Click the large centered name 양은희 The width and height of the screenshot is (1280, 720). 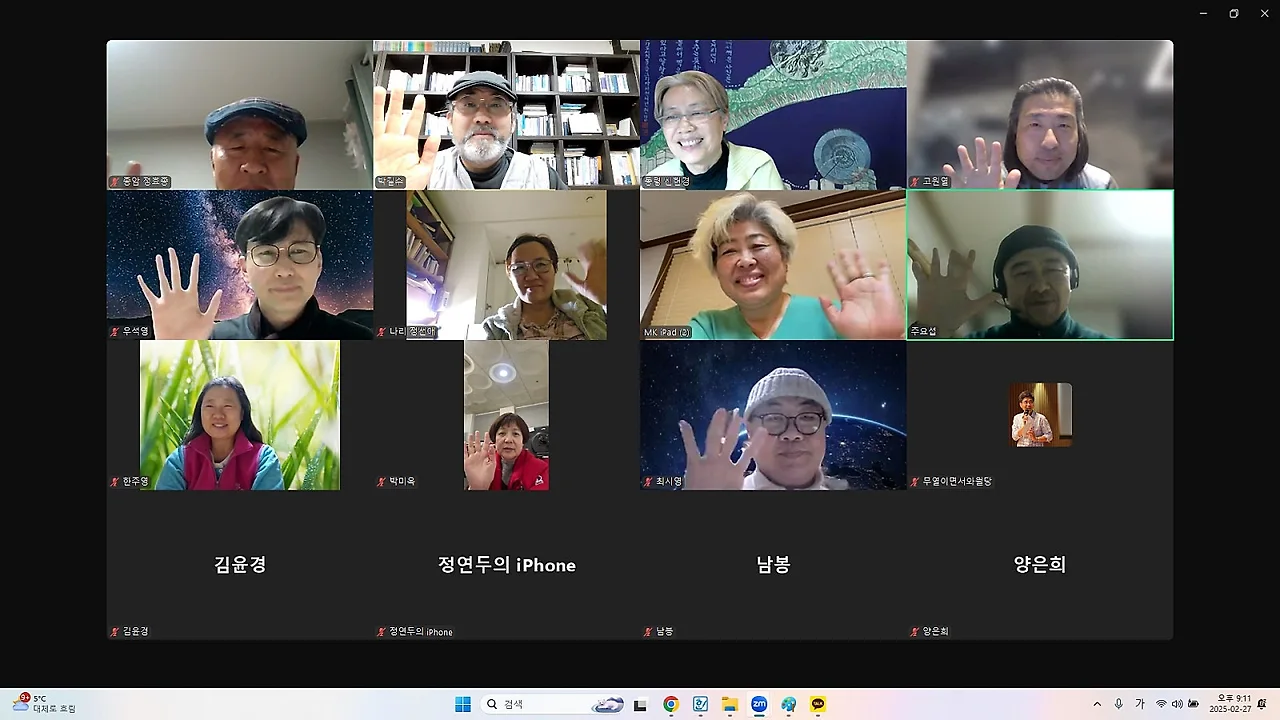[x=1040, y=564]
